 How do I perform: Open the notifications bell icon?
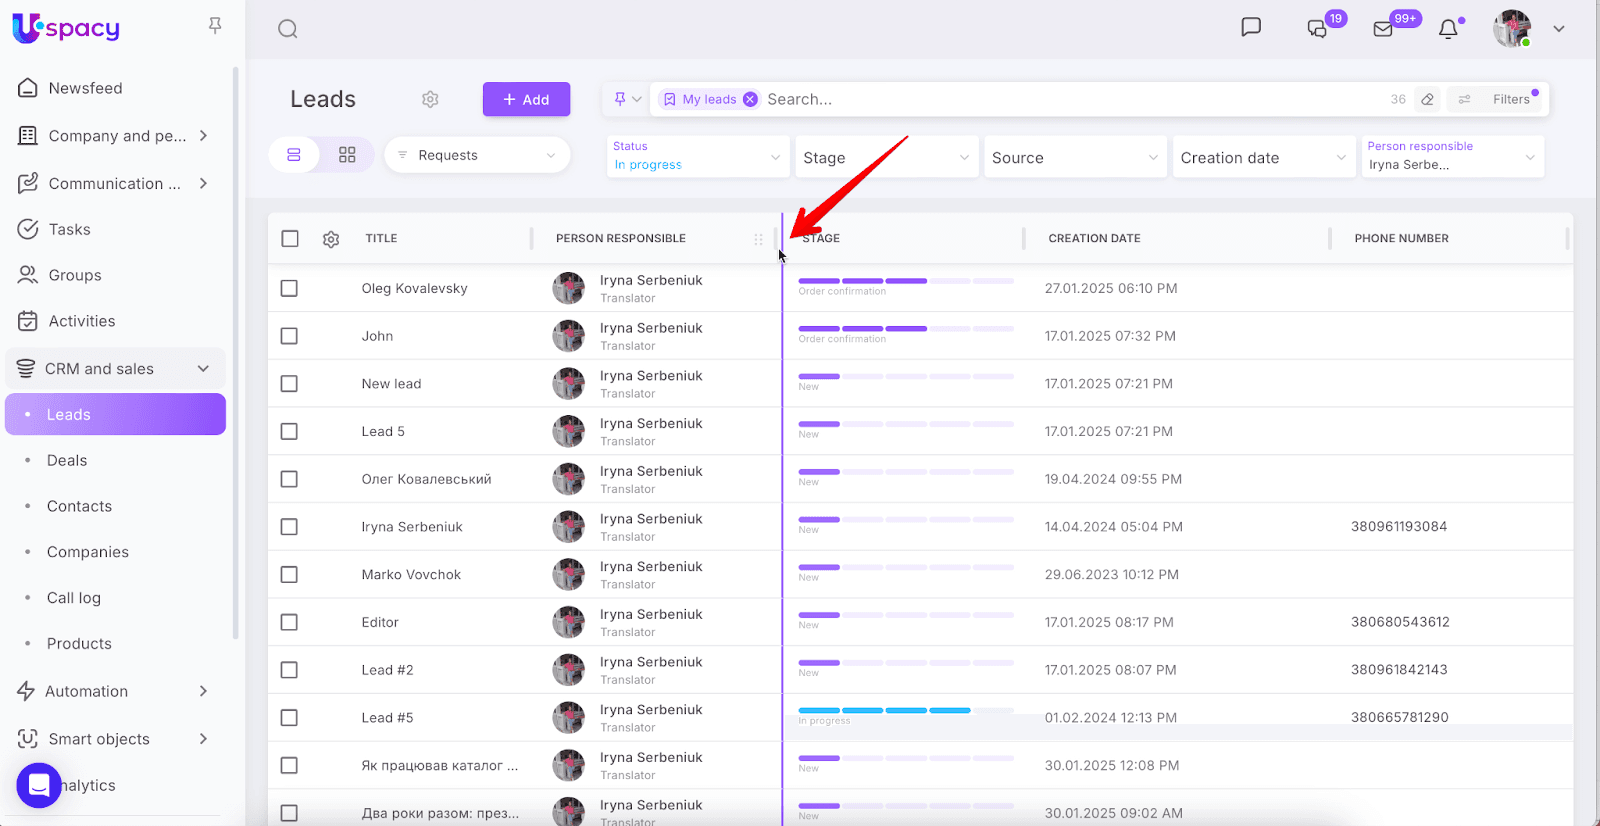tap(1448, 29)
